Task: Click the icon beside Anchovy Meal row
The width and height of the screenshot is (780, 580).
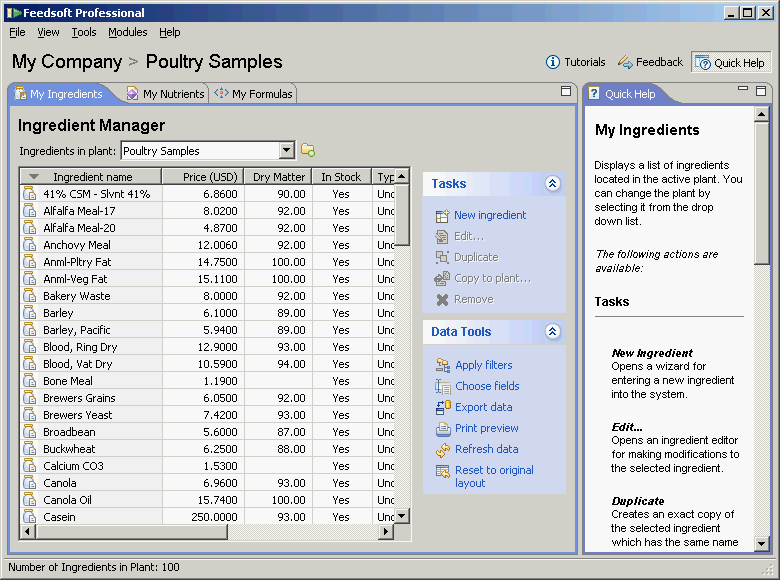Action: click(30, 245)
